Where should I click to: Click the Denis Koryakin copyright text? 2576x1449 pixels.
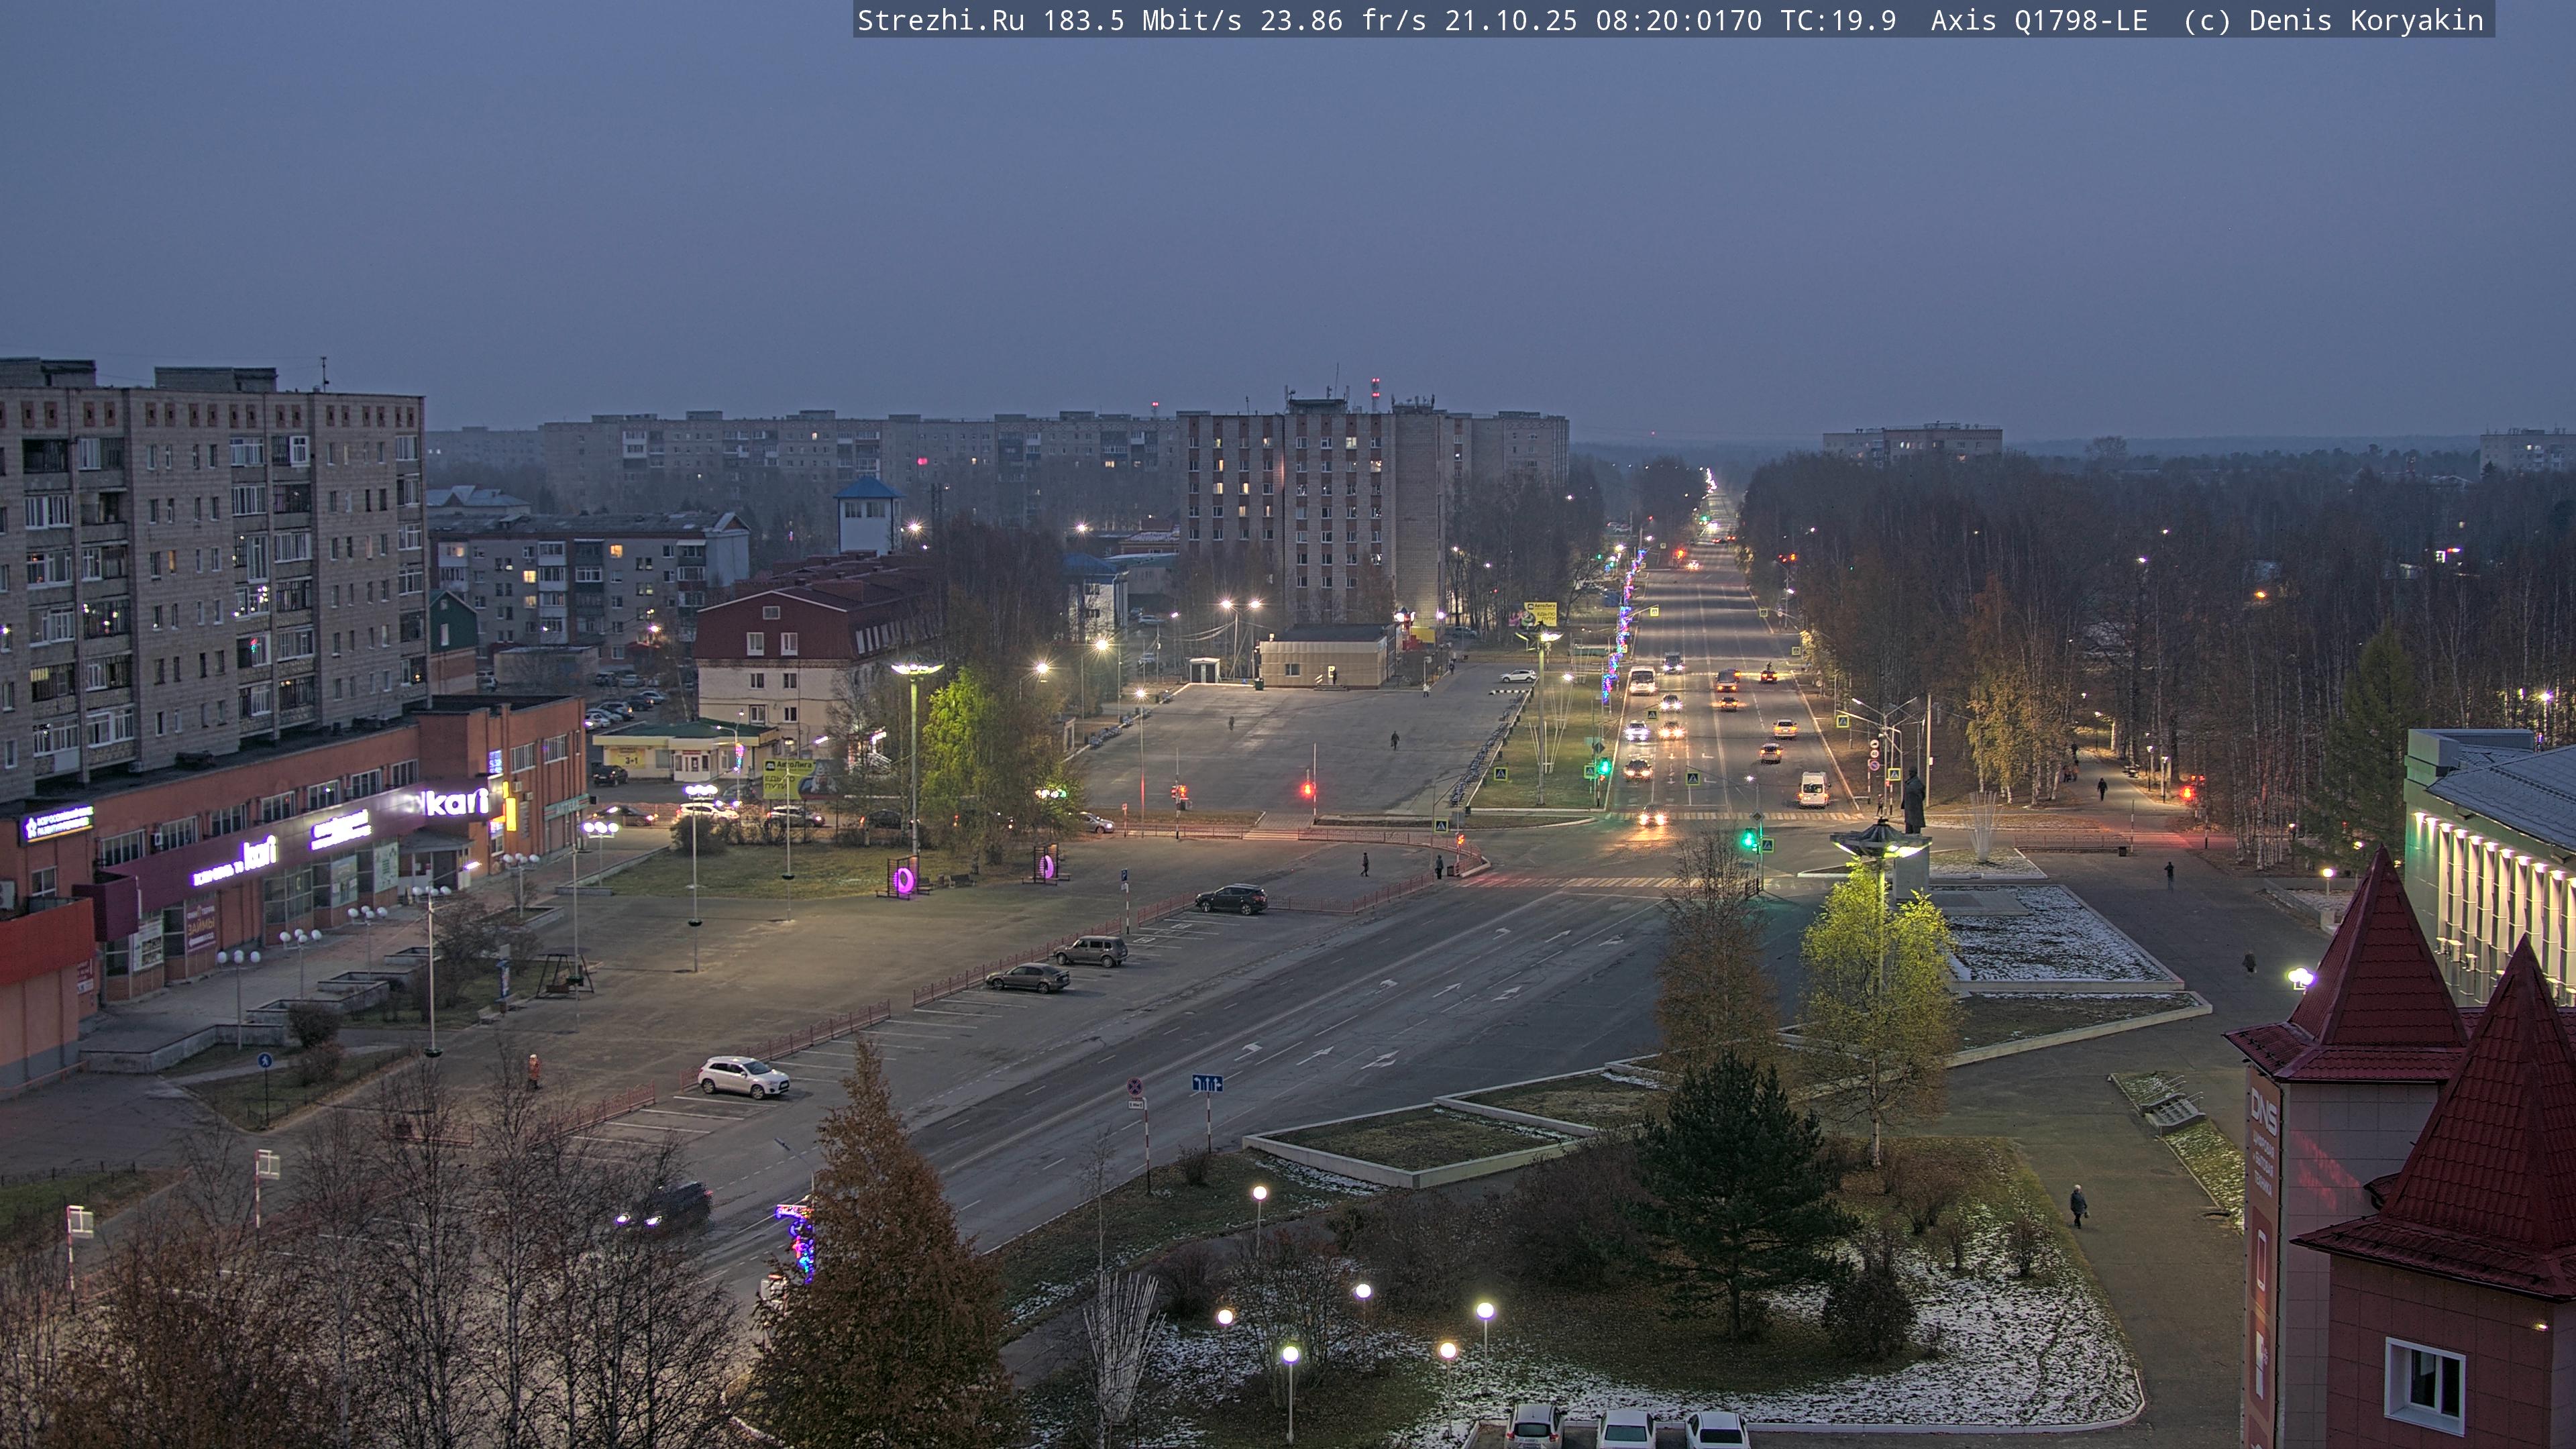click(2366, 21)
